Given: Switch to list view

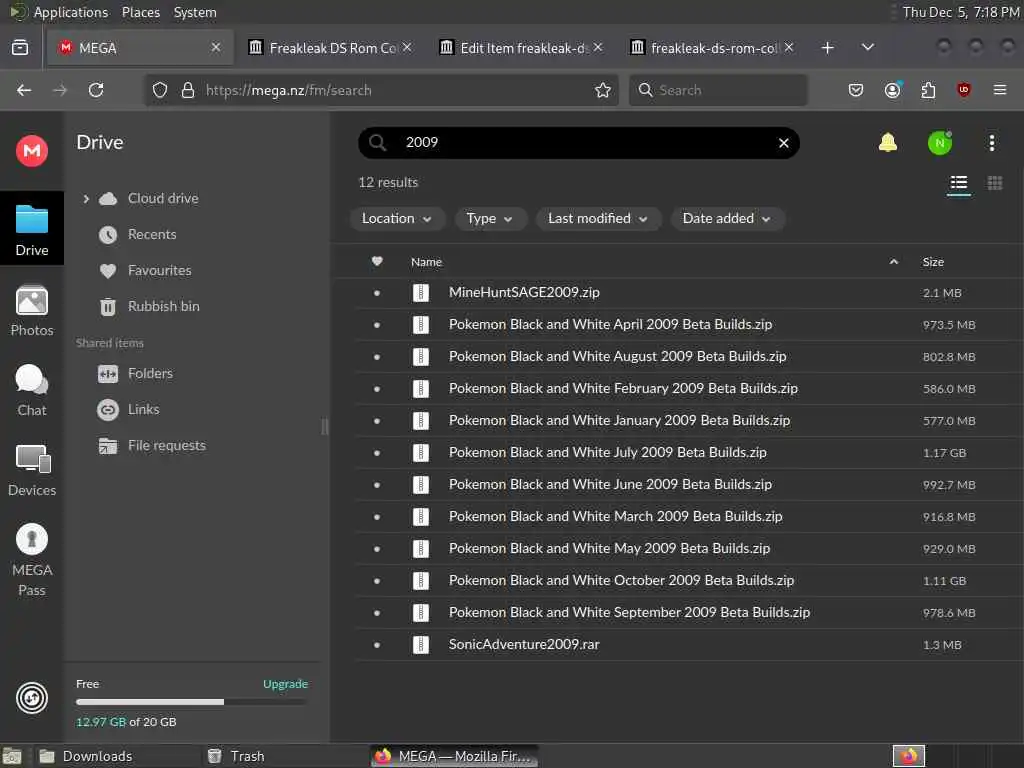Looking at the screenshot, I should pyautogui.click(x=959, y=183).
